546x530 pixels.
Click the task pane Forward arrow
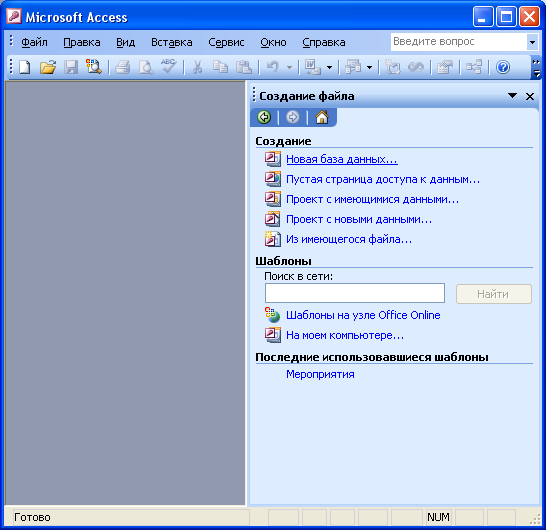tap(292, 117)
